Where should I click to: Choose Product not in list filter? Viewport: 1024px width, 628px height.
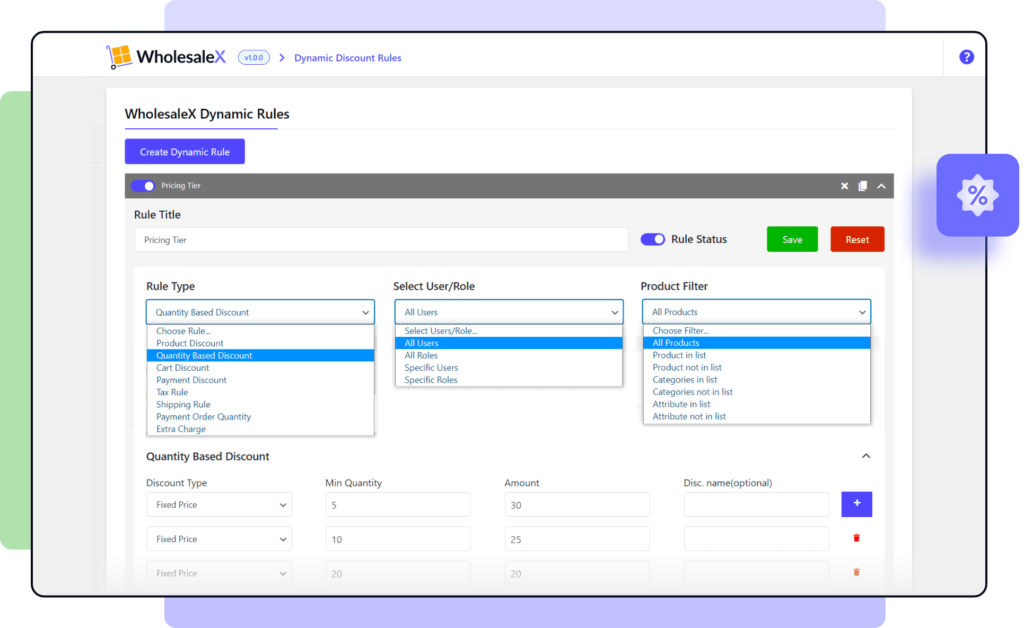756,368
